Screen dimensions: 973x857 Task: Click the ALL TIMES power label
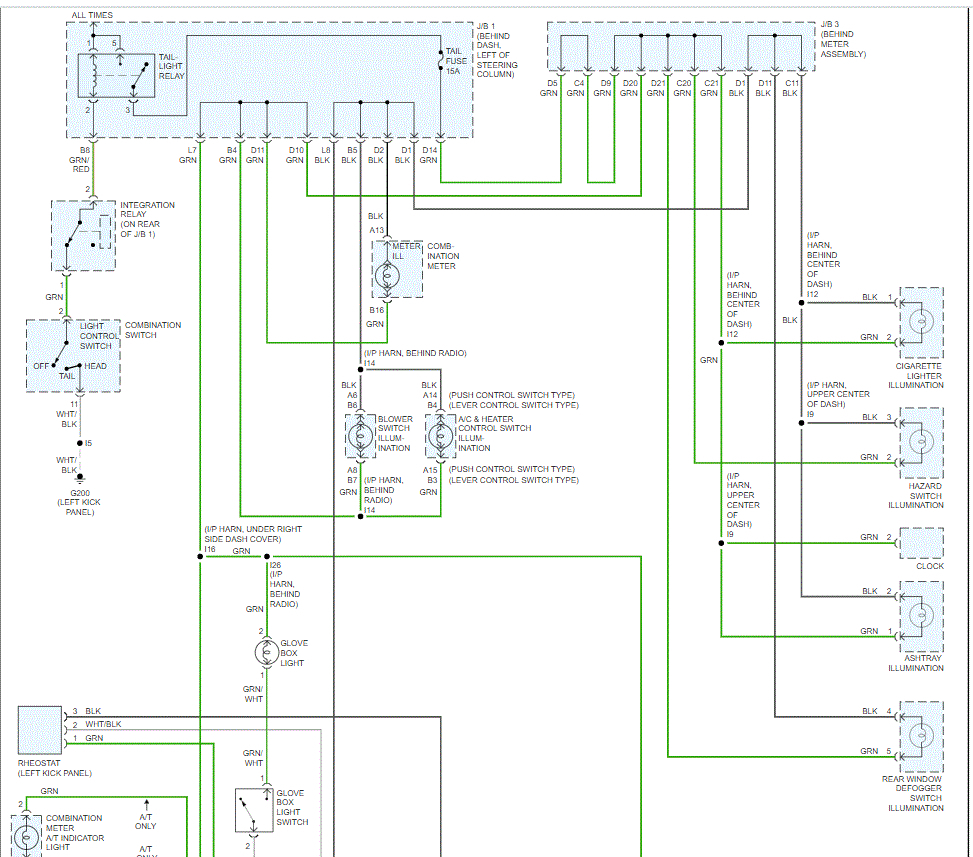(92, 15)
